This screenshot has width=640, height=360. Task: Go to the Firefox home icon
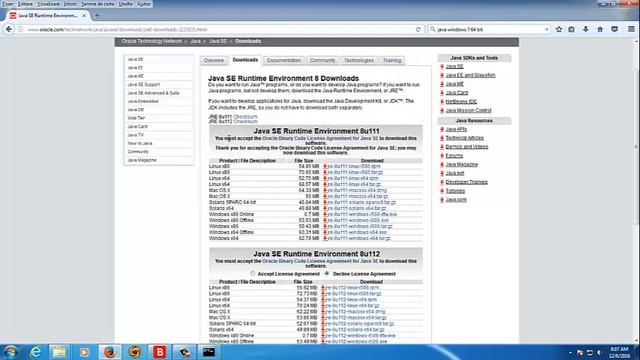(x=600, y=29)
